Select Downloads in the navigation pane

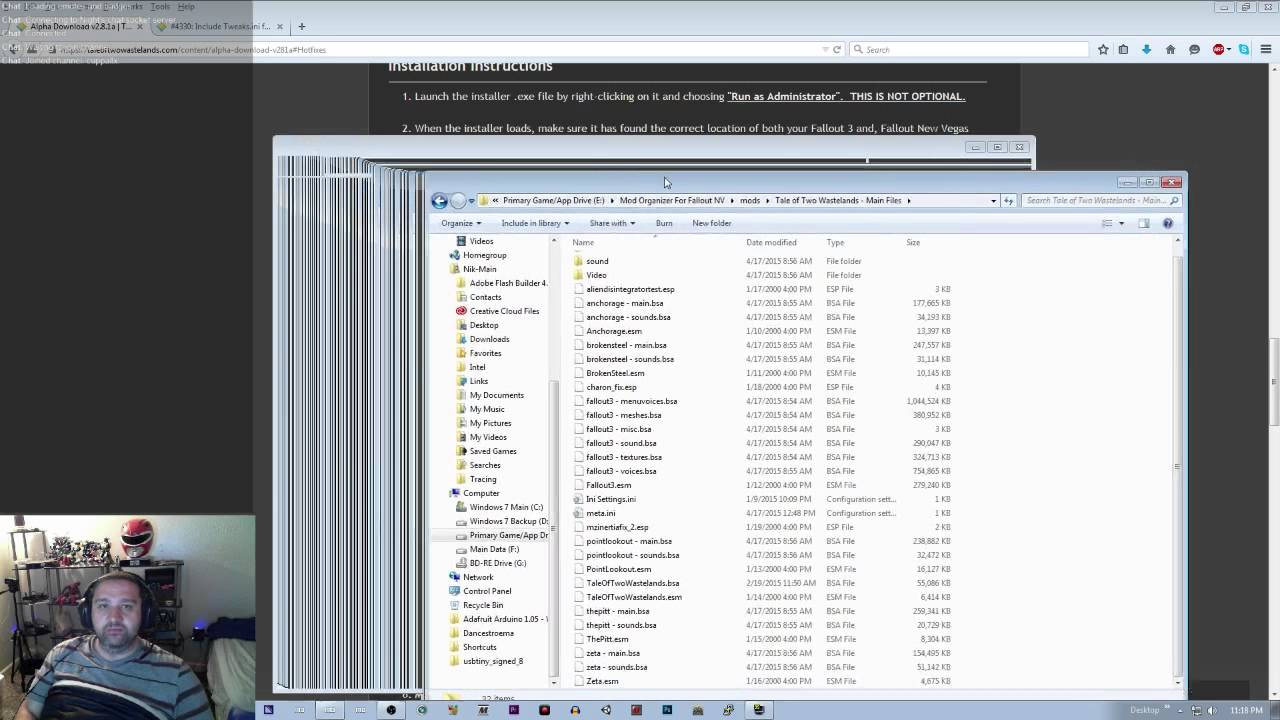click(x=489, y=339)
